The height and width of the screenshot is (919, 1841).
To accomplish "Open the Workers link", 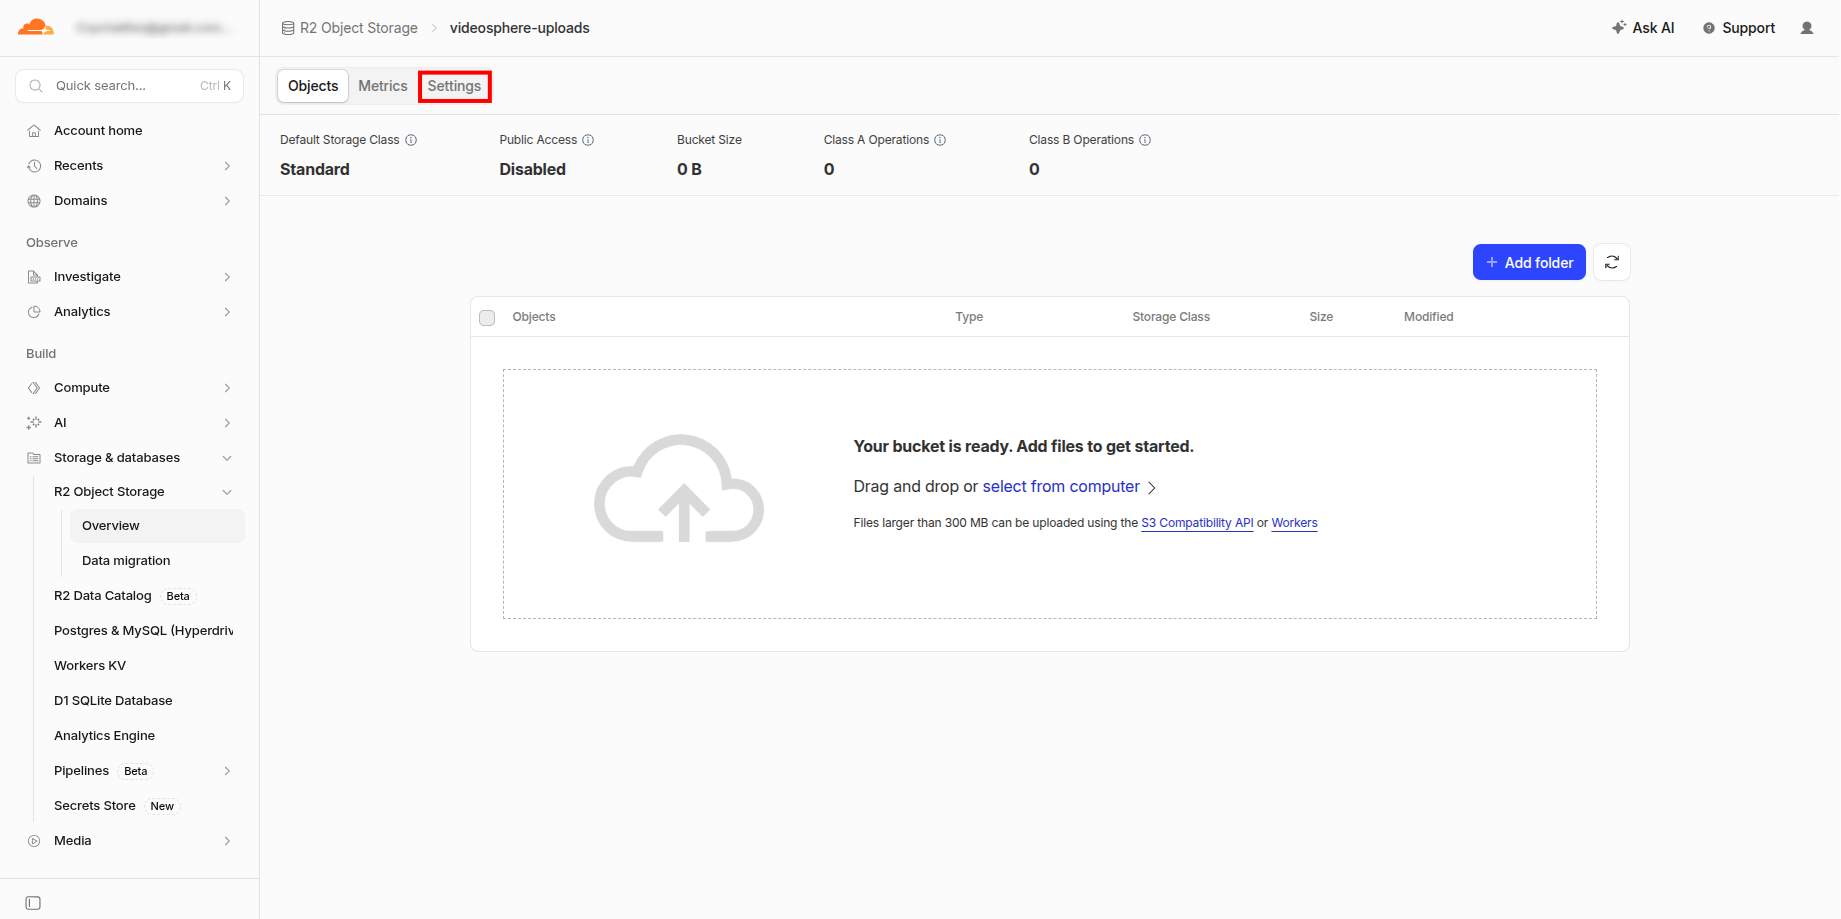I will click(1294, 523).
